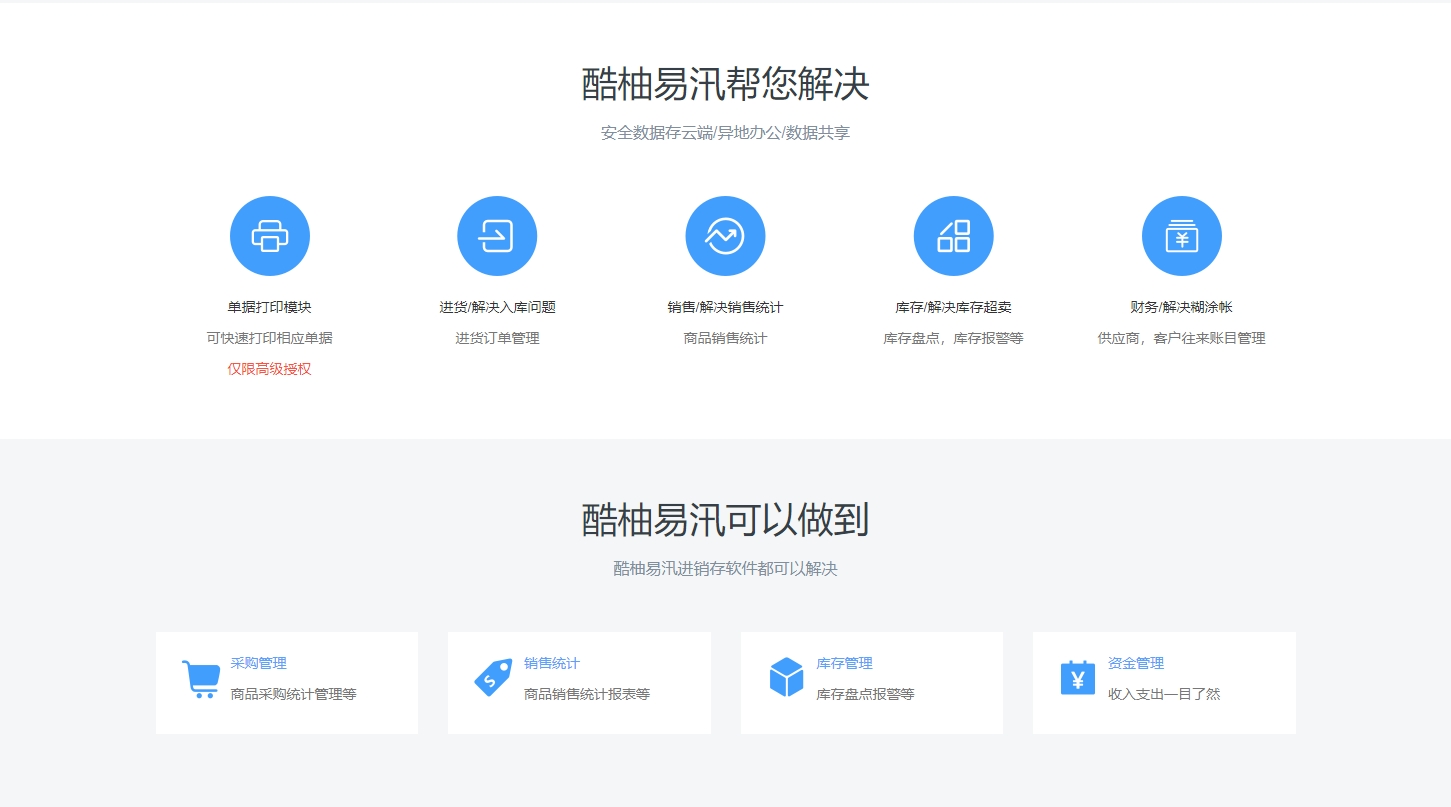
Task: Click the printer icon for 单据打印模块
Action: (x=270, y=236)
